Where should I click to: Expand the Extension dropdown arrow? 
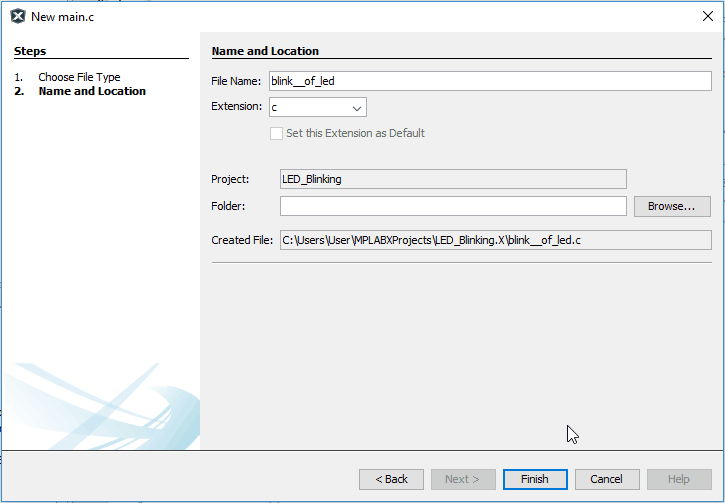point(357,107)
